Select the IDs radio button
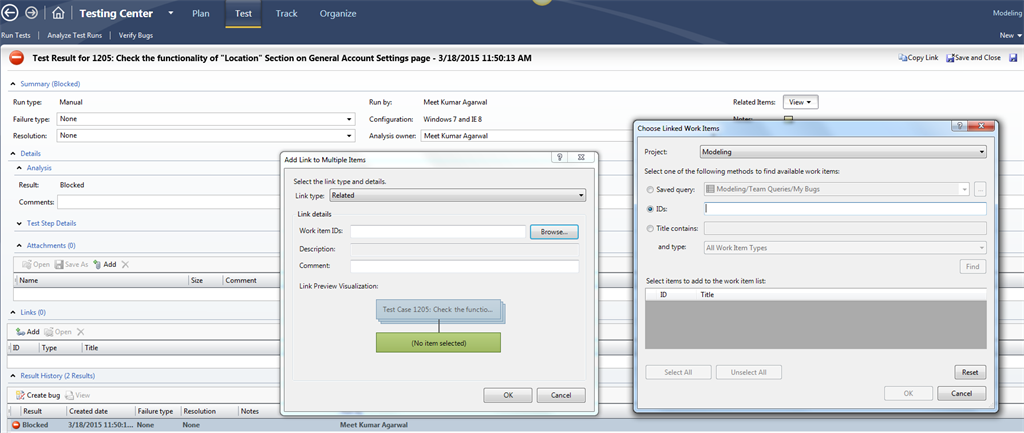 (650, 209)
